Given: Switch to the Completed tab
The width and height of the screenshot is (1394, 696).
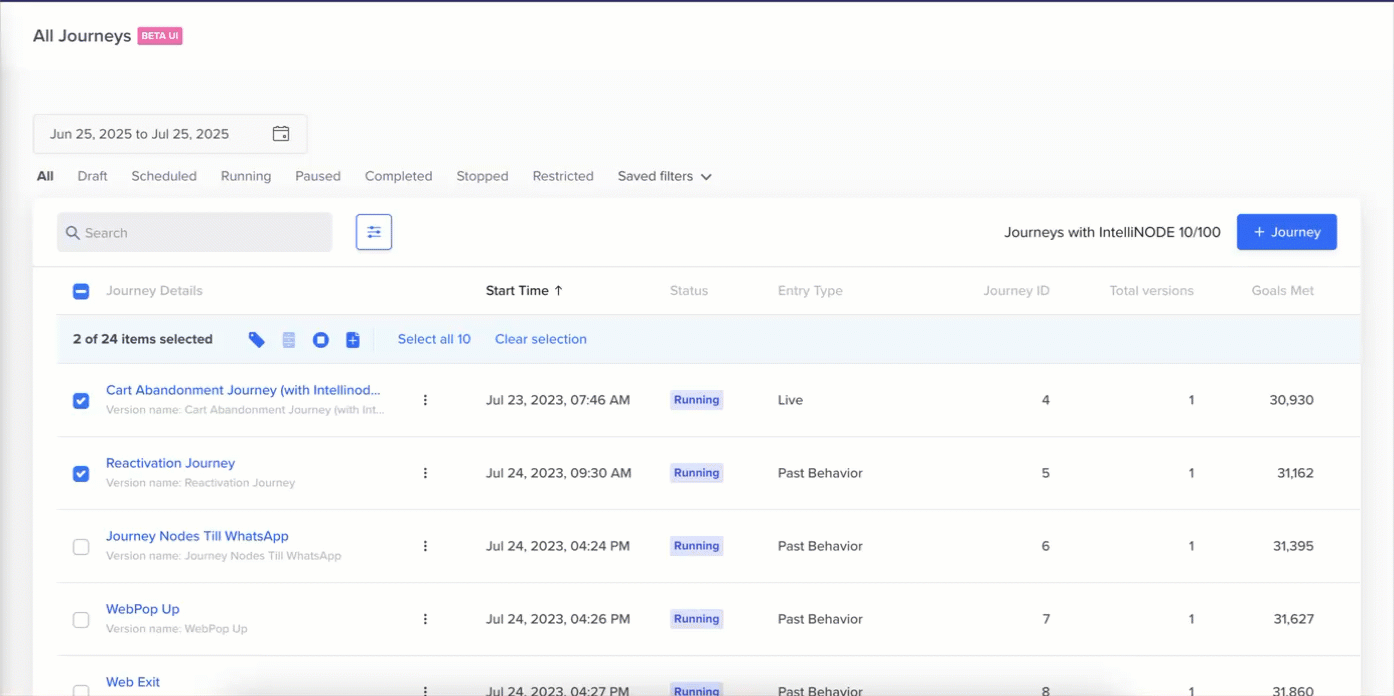Looking at the screenshot, I should point(398,176).
